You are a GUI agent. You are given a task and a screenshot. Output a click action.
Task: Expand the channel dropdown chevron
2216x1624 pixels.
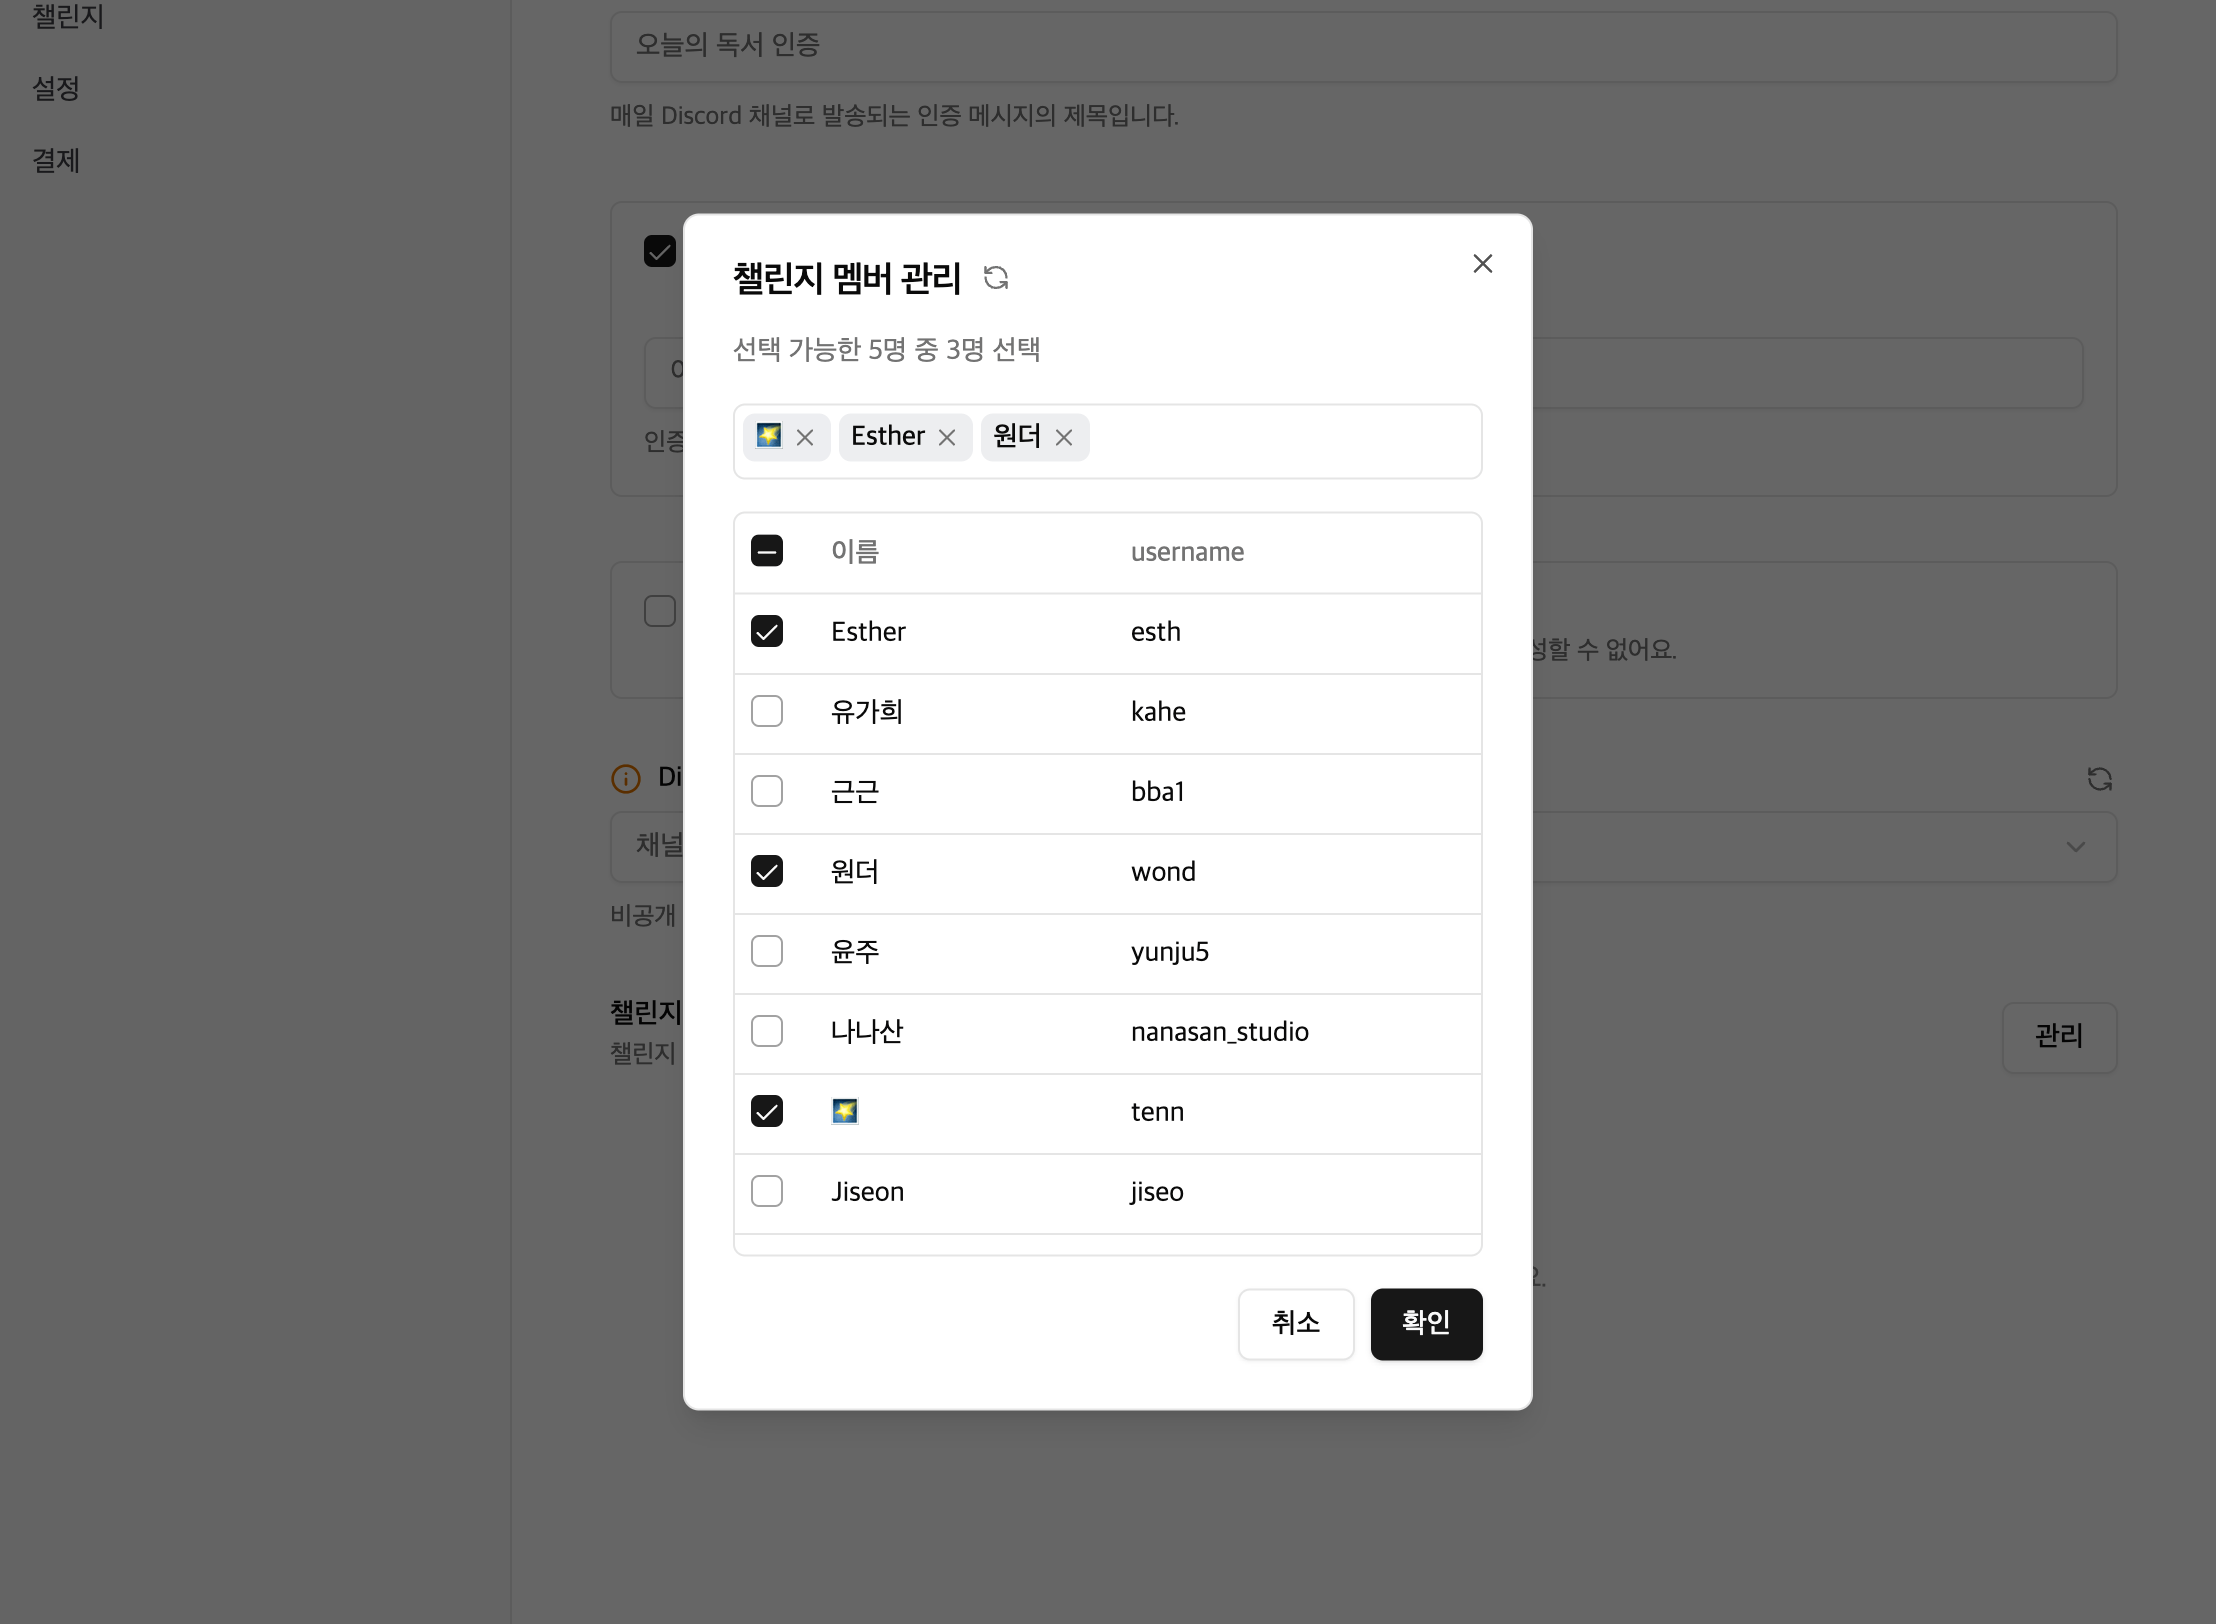tap(2075, 847)
